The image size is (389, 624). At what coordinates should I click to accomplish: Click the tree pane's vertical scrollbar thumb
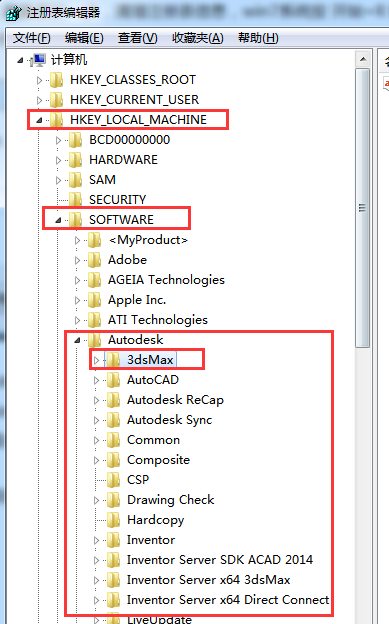(x=362, y=208)
